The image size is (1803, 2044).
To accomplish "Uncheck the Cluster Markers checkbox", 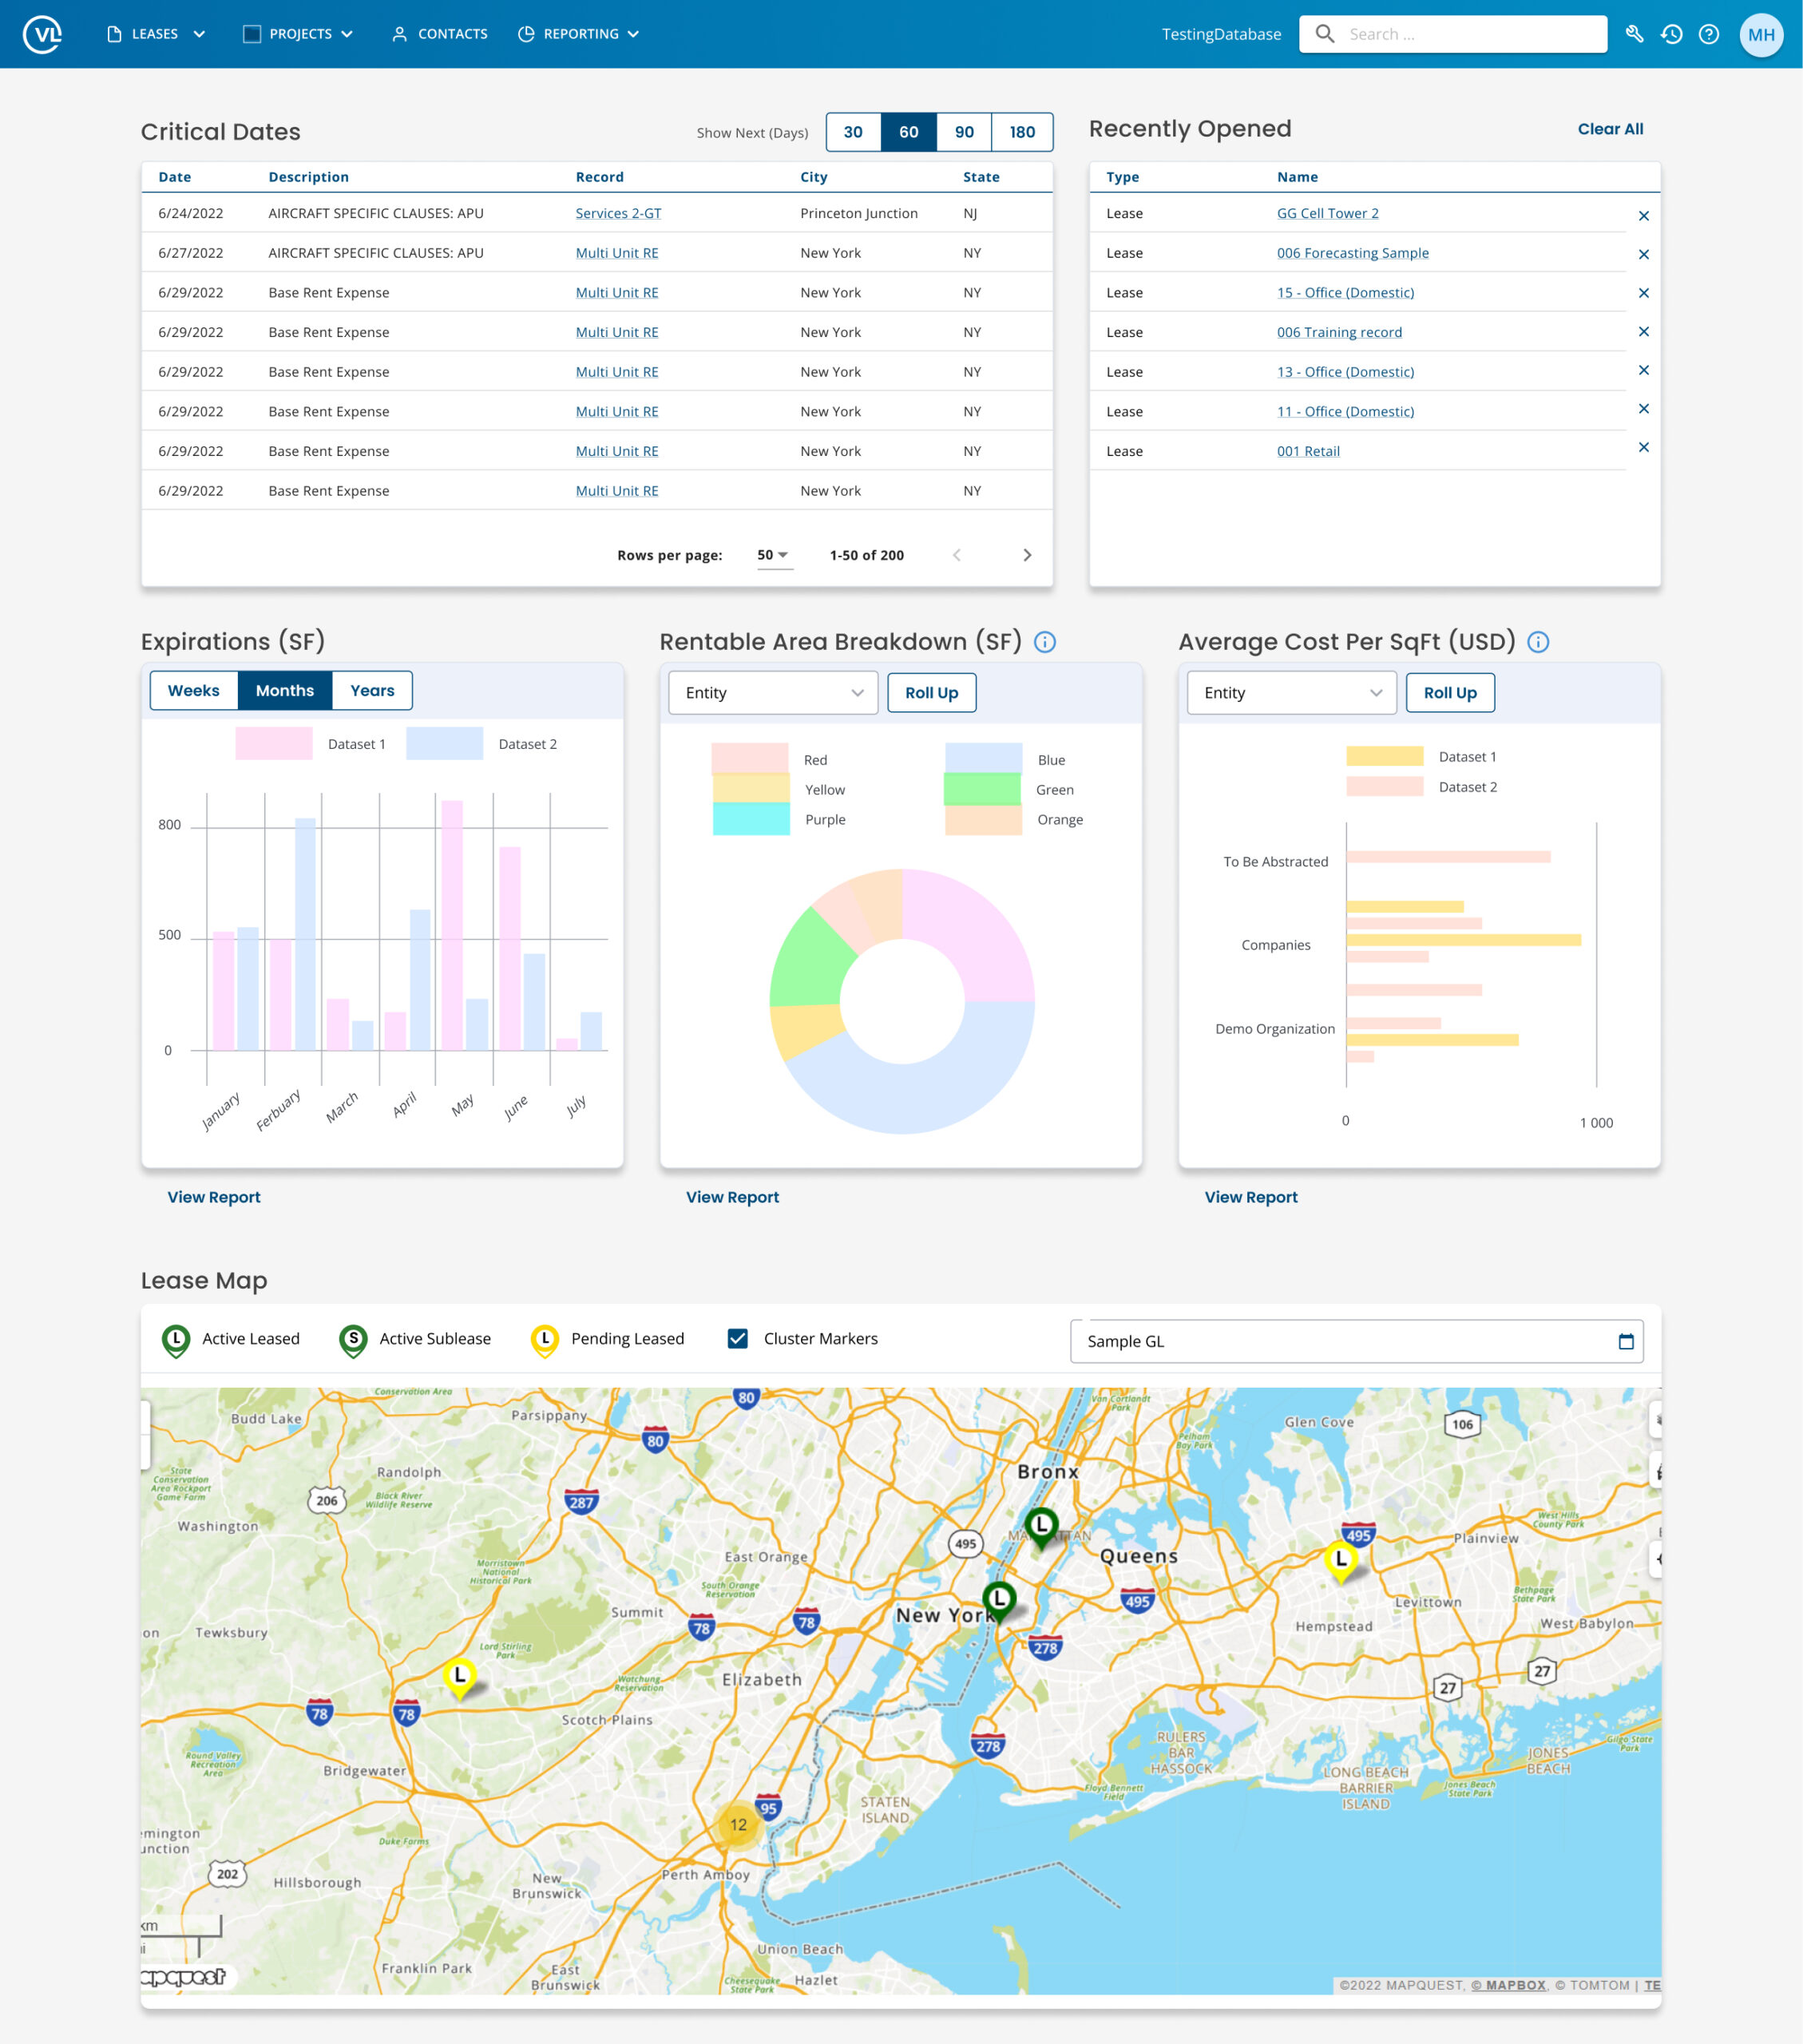I will pyautogui.click(x=737, y=1338).
